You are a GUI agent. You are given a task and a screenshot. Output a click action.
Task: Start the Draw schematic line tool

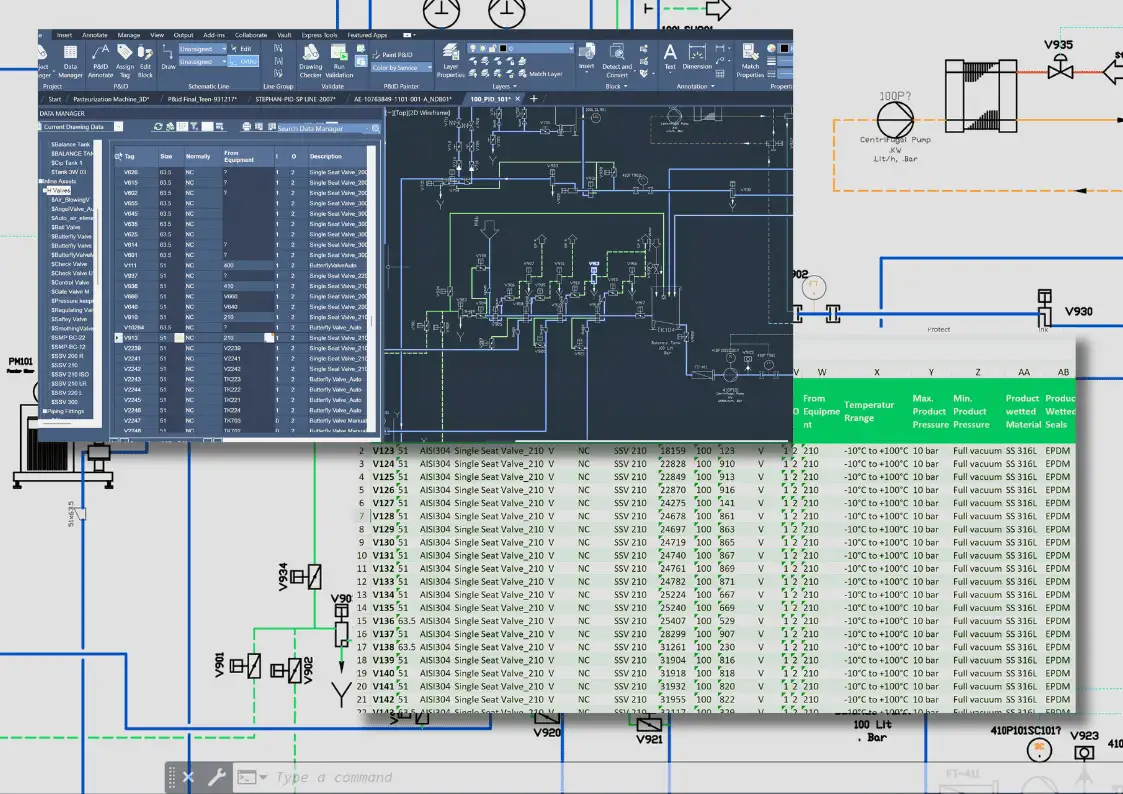tap(168, 57)
